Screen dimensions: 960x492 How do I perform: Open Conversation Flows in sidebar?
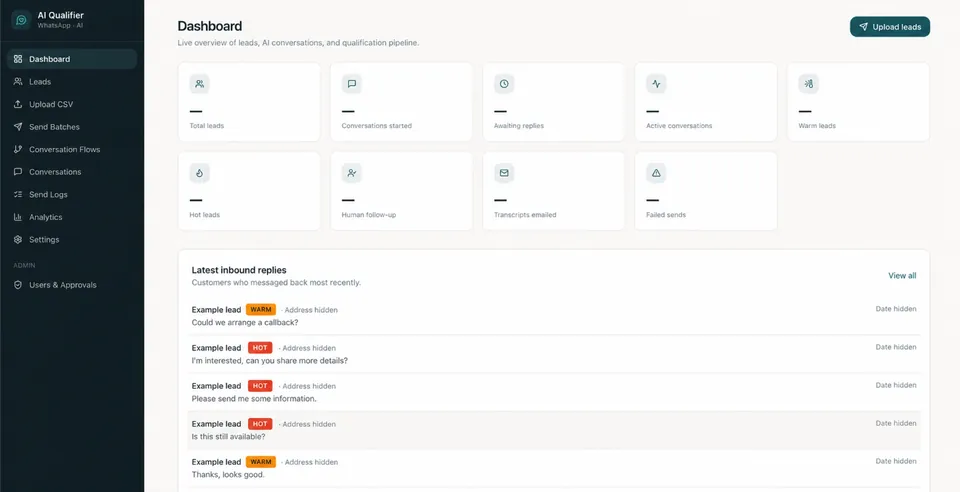pyautogui.click(x=72, y=149)
